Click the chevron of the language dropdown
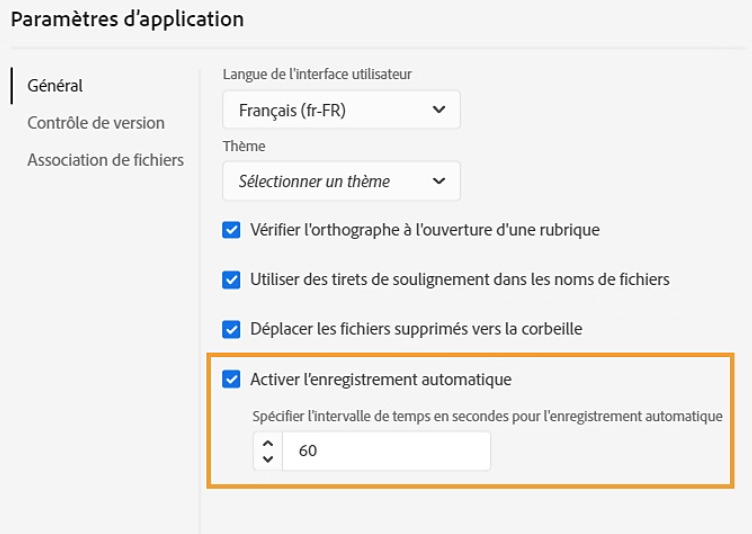The image size is (752, 534). [438, 110]
